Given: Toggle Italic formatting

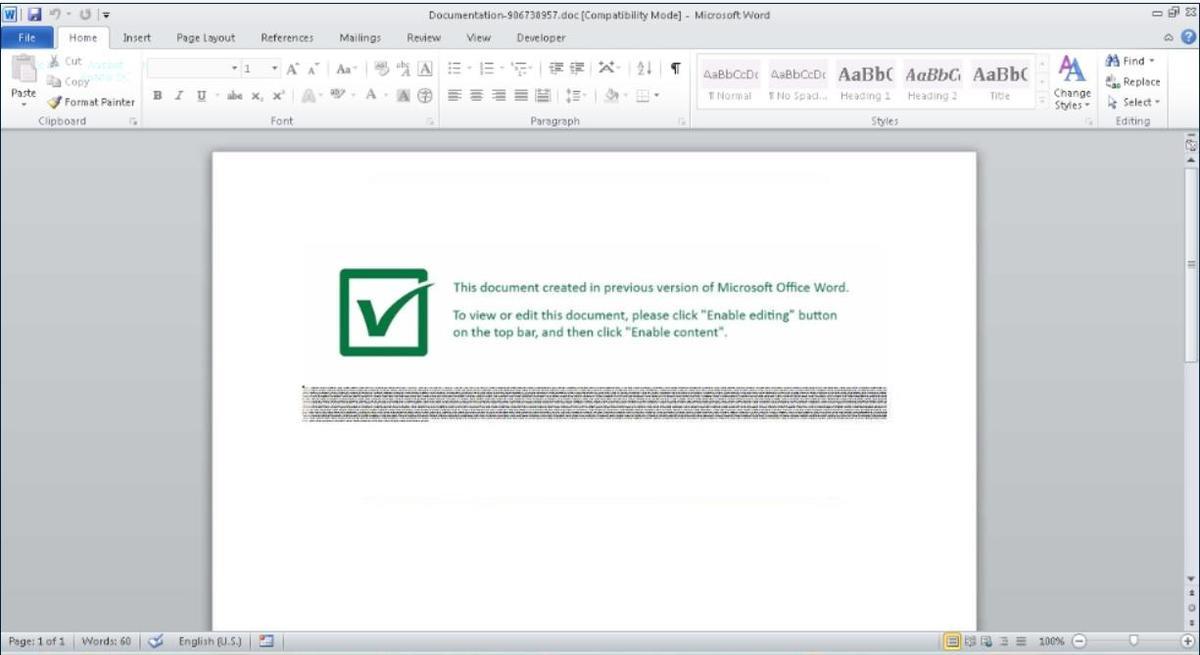Looking at the screenshot, I should (x=179, y=96).
